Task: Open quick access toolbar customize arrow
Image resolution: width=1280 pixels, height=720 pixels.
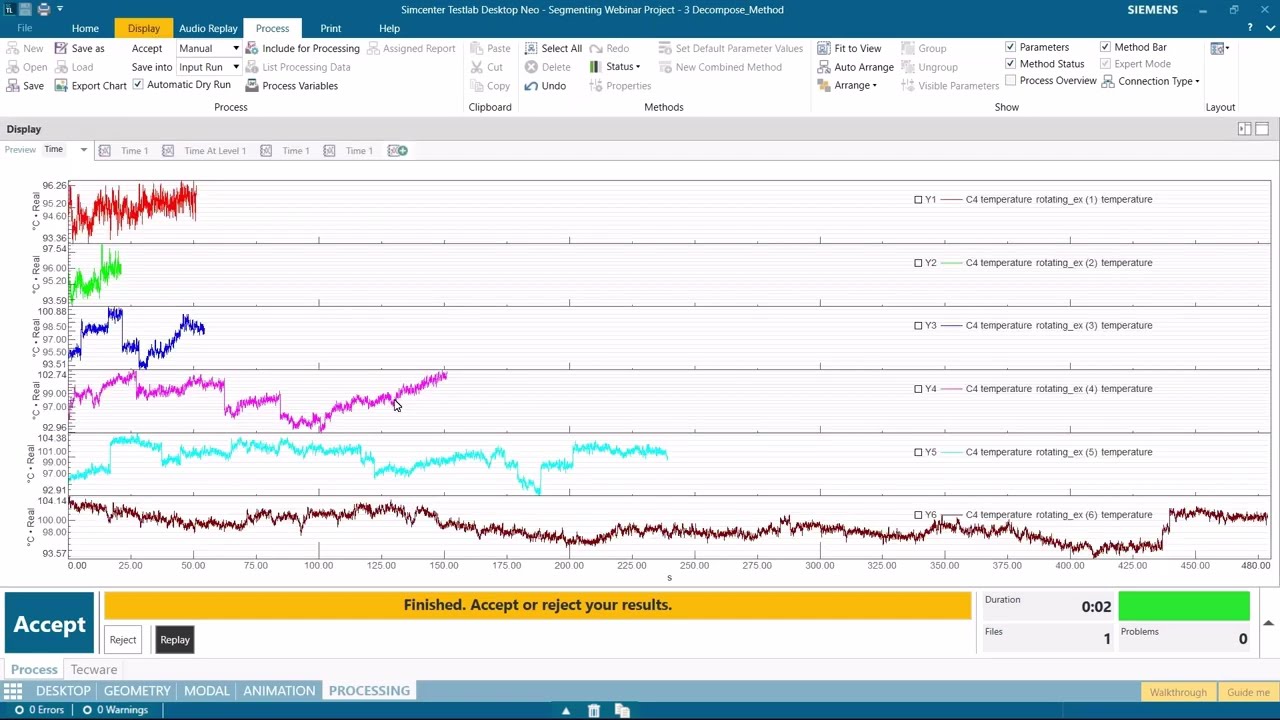Action: [x=60, y=9]
